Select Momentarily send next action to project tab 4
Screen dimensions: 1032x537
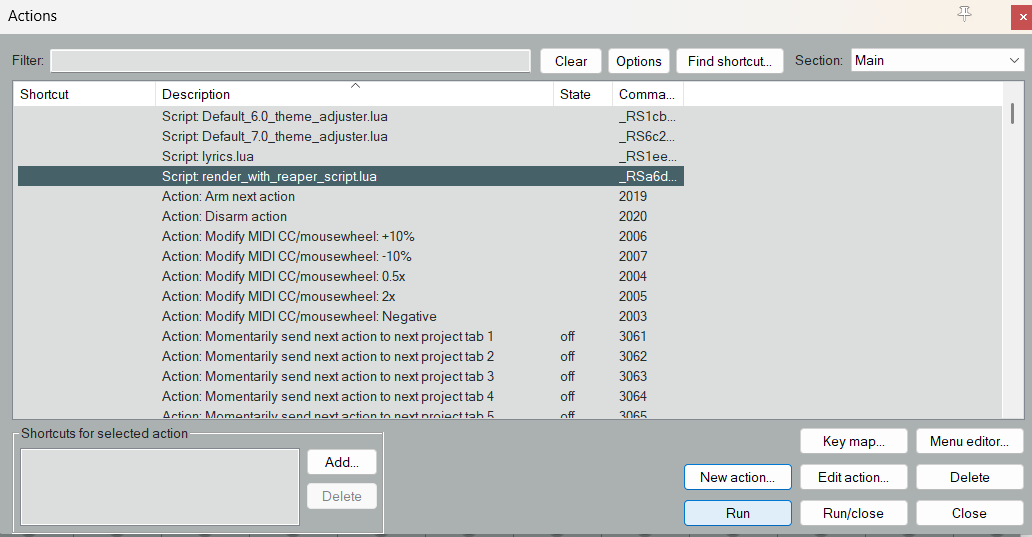tap(350, 396)
